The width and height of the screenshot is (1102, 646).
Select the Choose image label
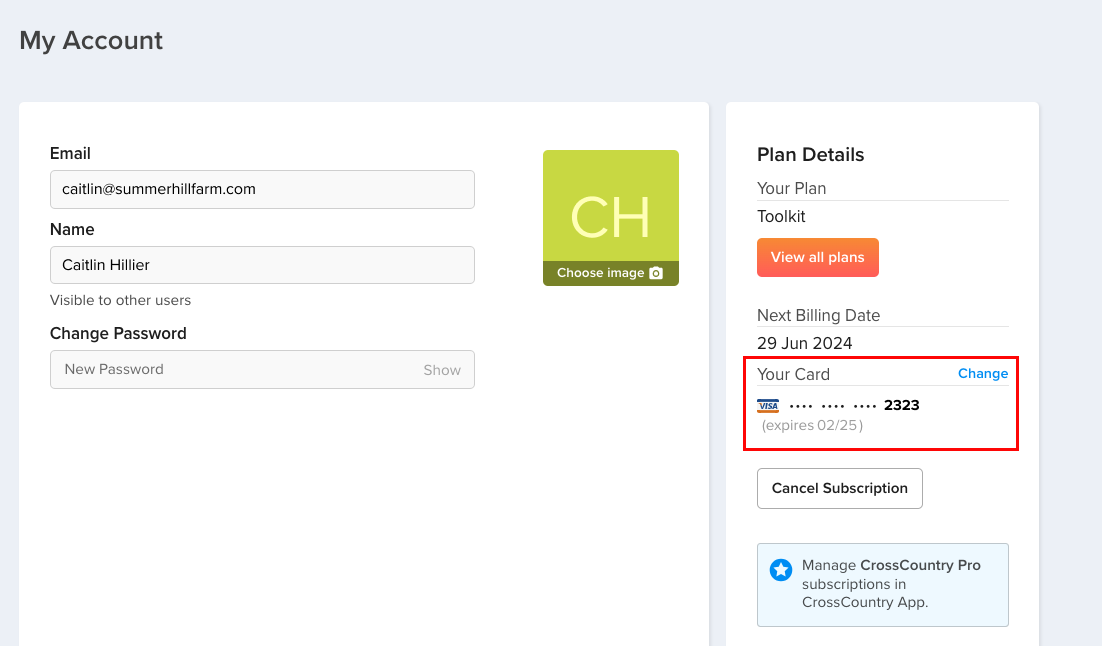pyautogui.click(x=600, y=273)
